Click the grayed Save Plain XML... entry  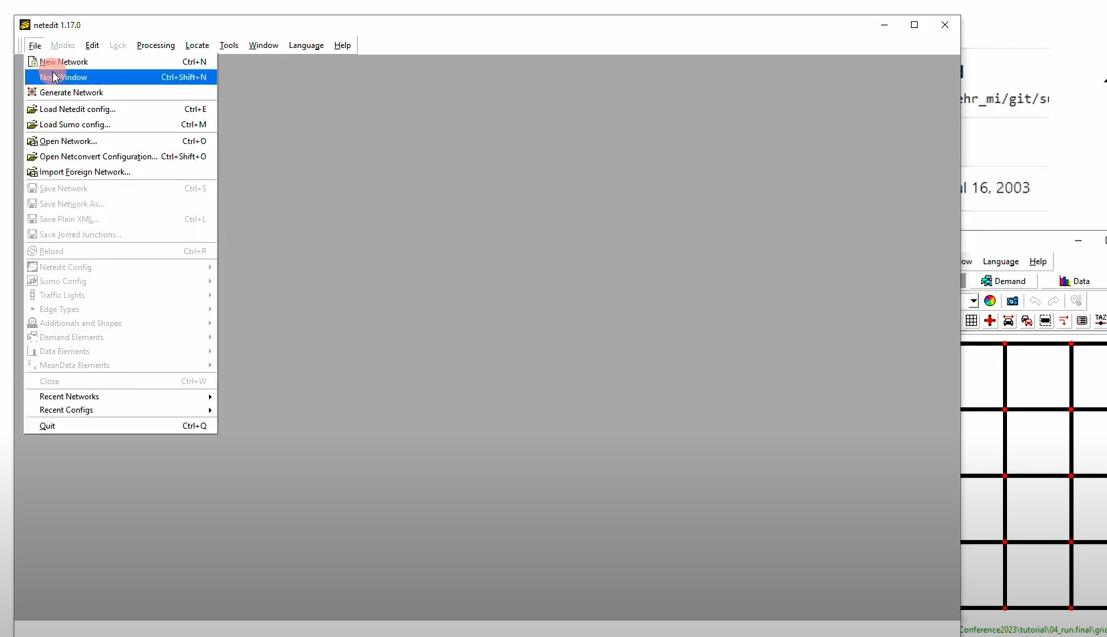pos(121,219)
